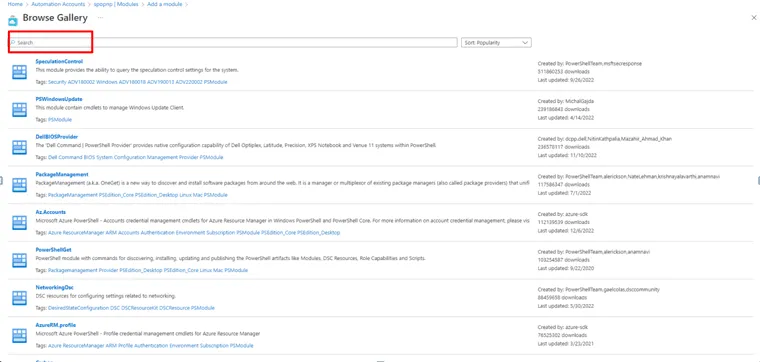
Task: Click the BIOS tag under DellBIOSProvider
Action: (x=90, y=157)
